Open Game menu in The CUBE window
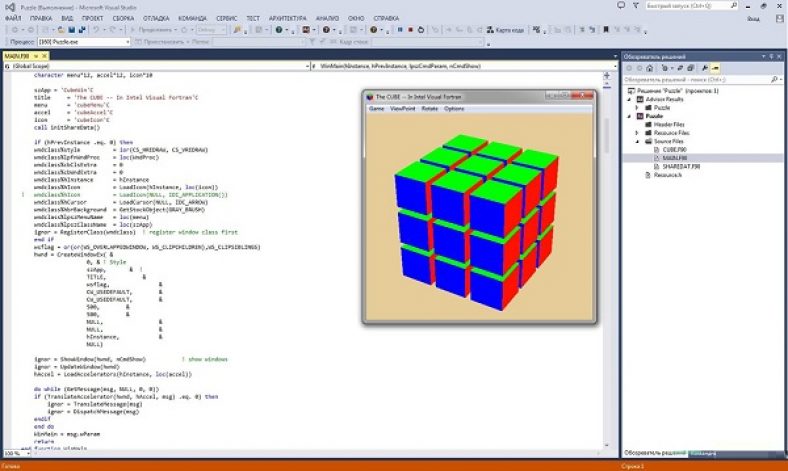Image resolution: width=788 pixels, height=471 pixels. (x=376, y=109)
